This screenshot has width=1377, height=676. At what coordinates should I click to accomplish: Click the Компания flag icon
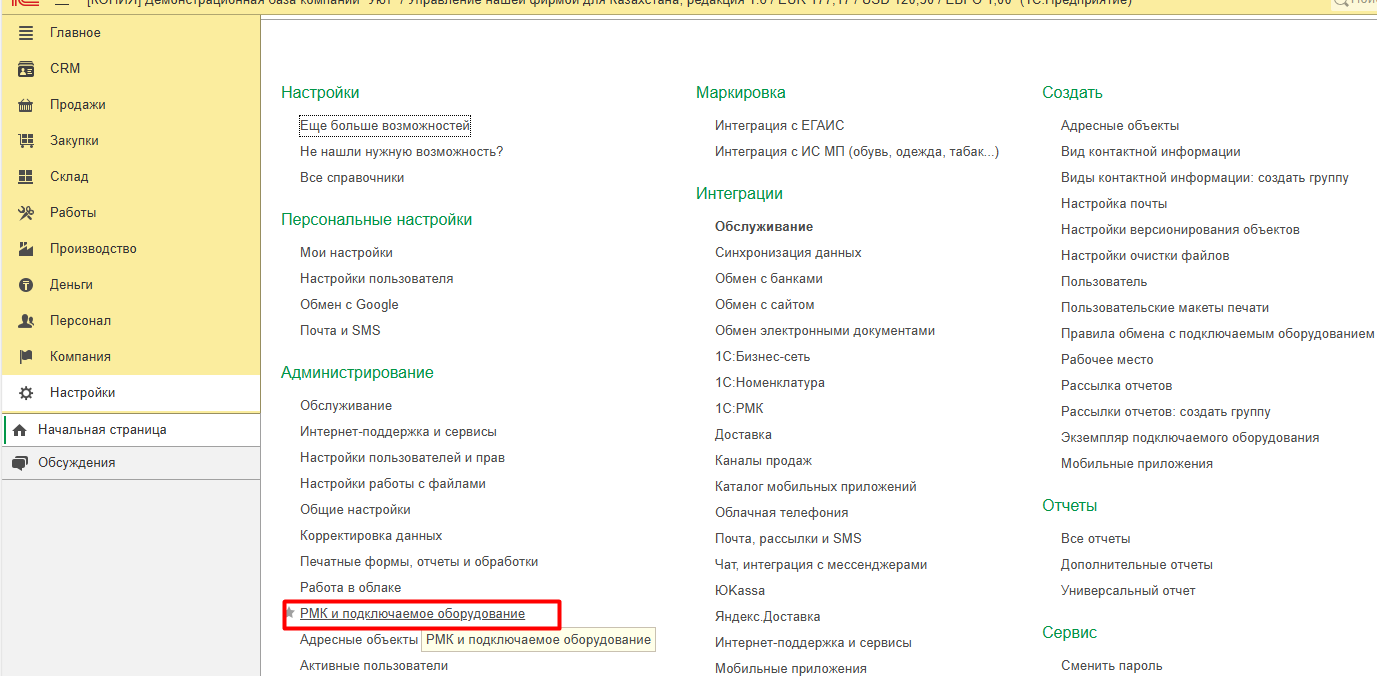pos(27,357)
